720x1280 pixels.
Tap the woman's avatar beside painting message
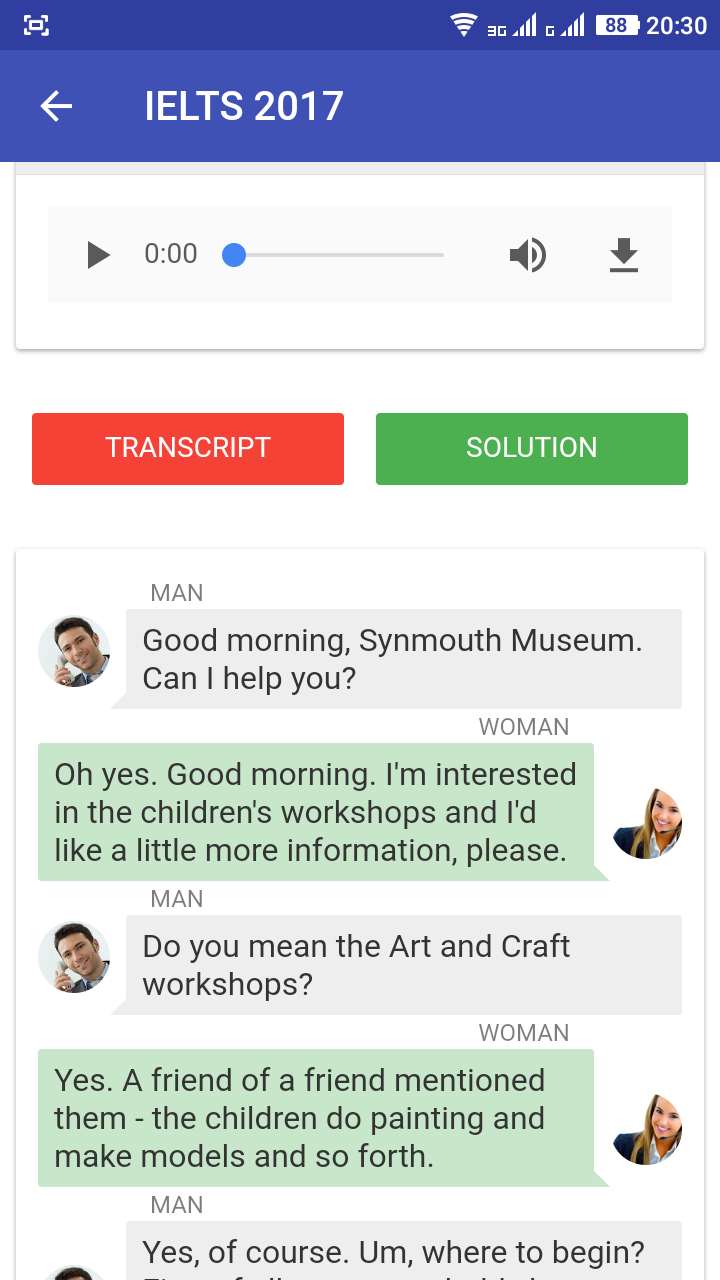(647, 1129)
